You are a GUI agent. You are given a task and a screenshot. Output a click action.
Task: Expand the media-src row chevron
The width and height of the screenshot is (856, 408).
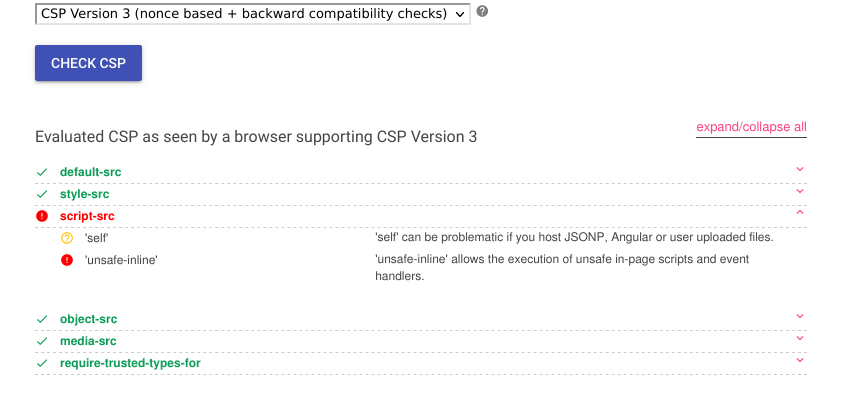800,339
